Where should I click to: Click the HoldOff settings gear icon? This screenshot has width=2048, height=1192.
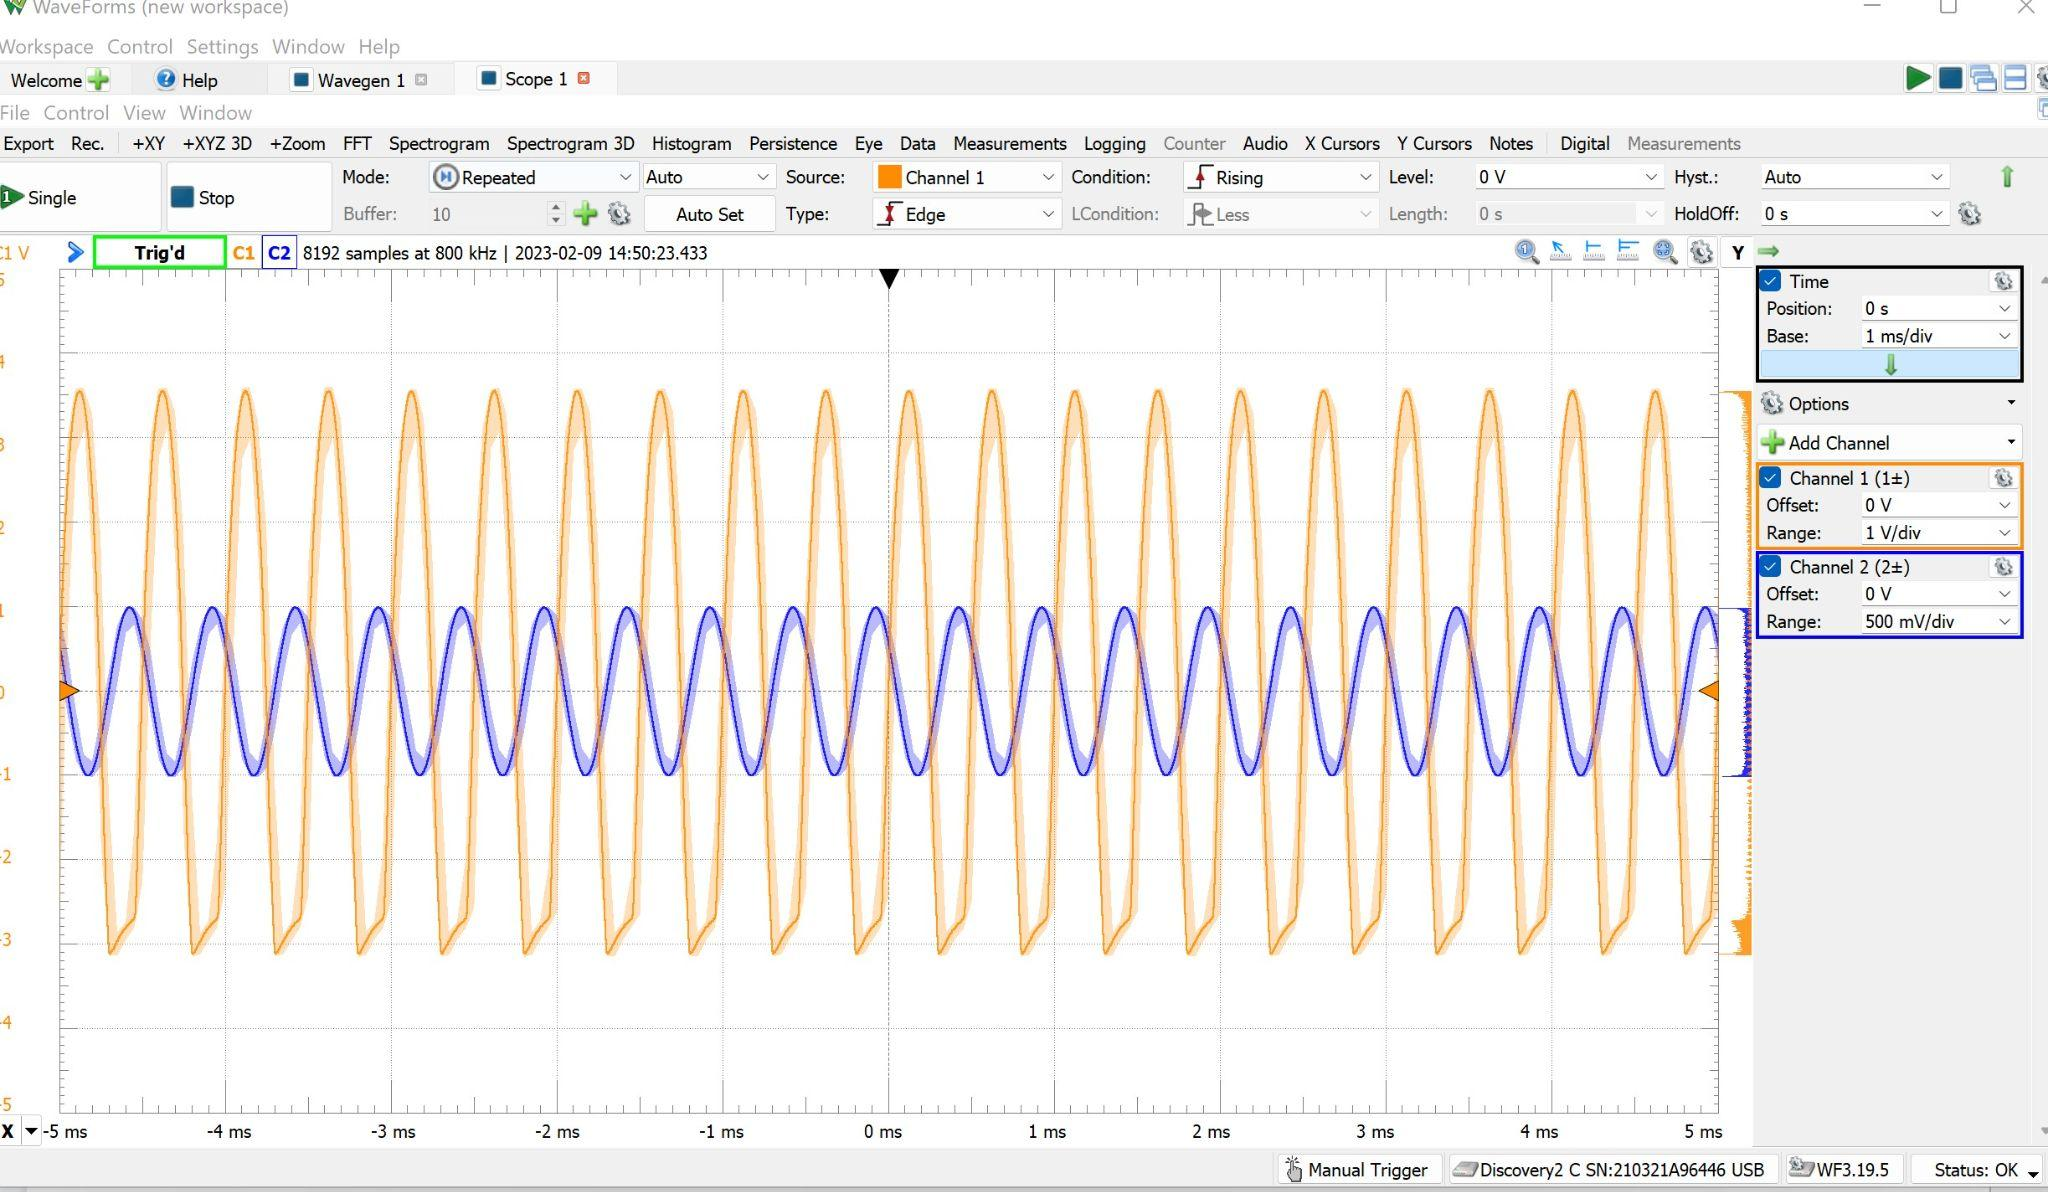(x=1970, y=214)
